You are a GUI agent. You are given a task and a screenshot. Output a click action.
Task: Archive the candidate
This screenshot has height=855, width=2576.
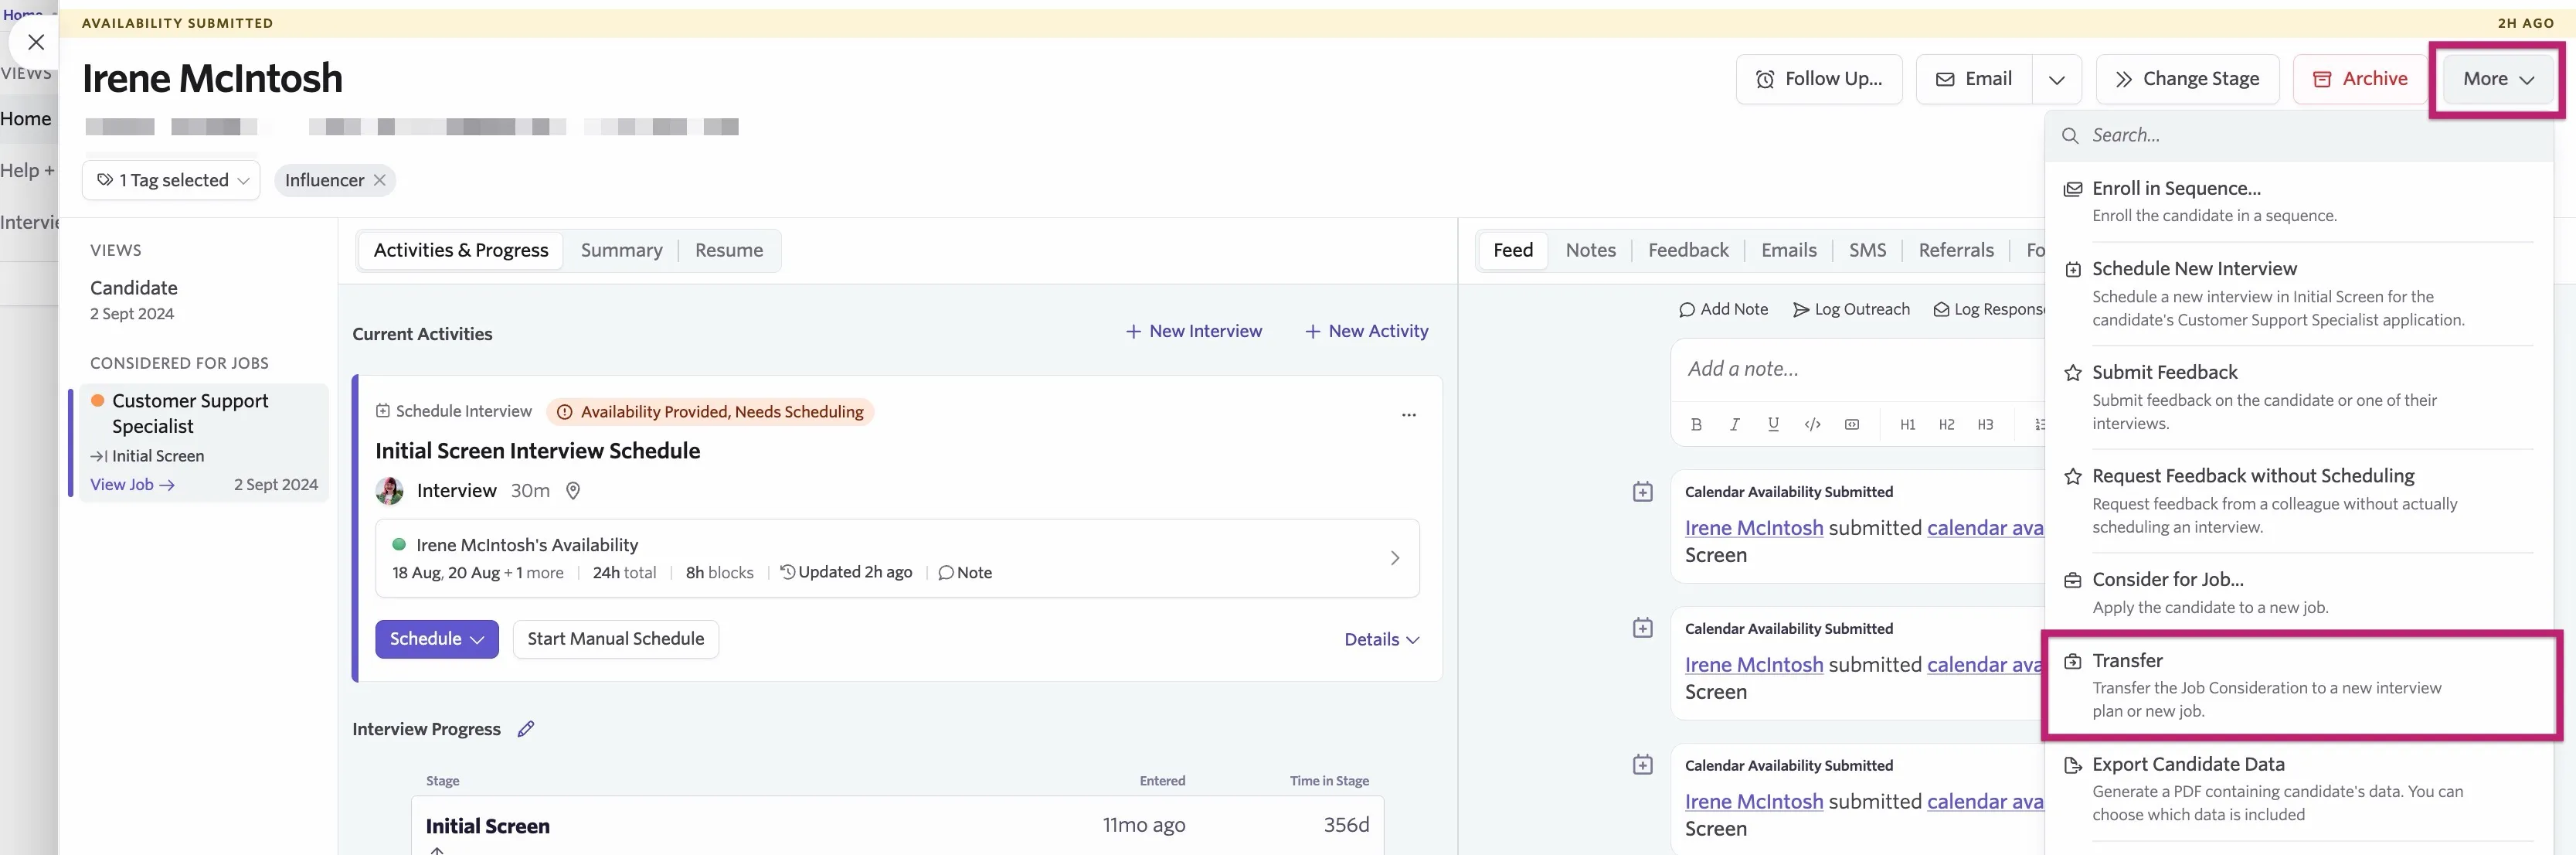pos(2360,79)
